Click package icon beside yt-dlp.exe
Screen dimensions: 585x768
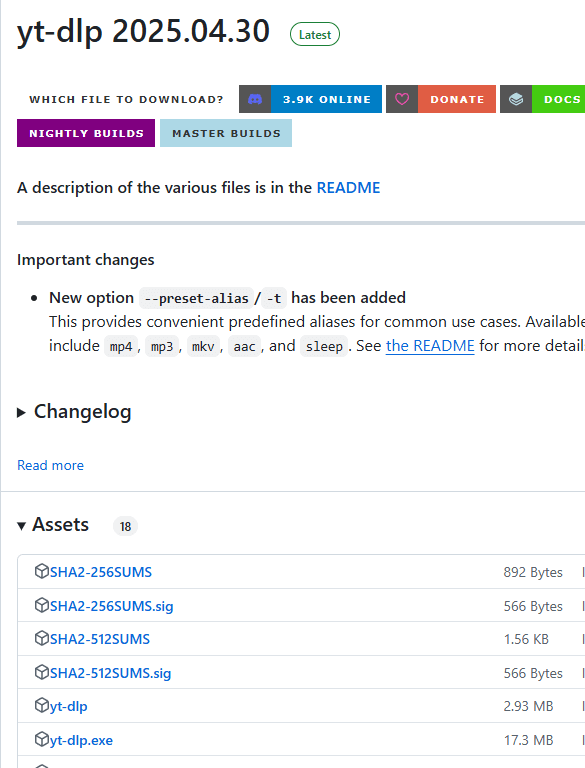pos(42,739)
